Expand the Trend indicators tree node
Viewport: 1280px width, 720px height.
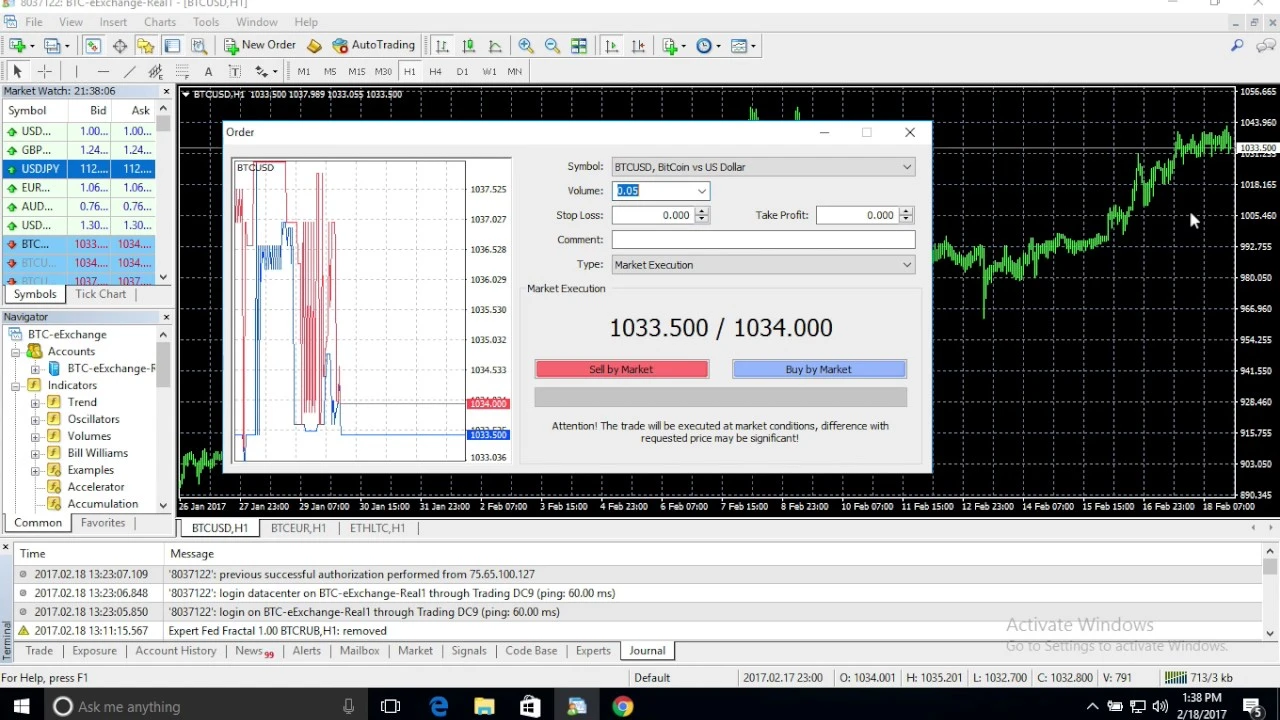(x=35, y=402)
